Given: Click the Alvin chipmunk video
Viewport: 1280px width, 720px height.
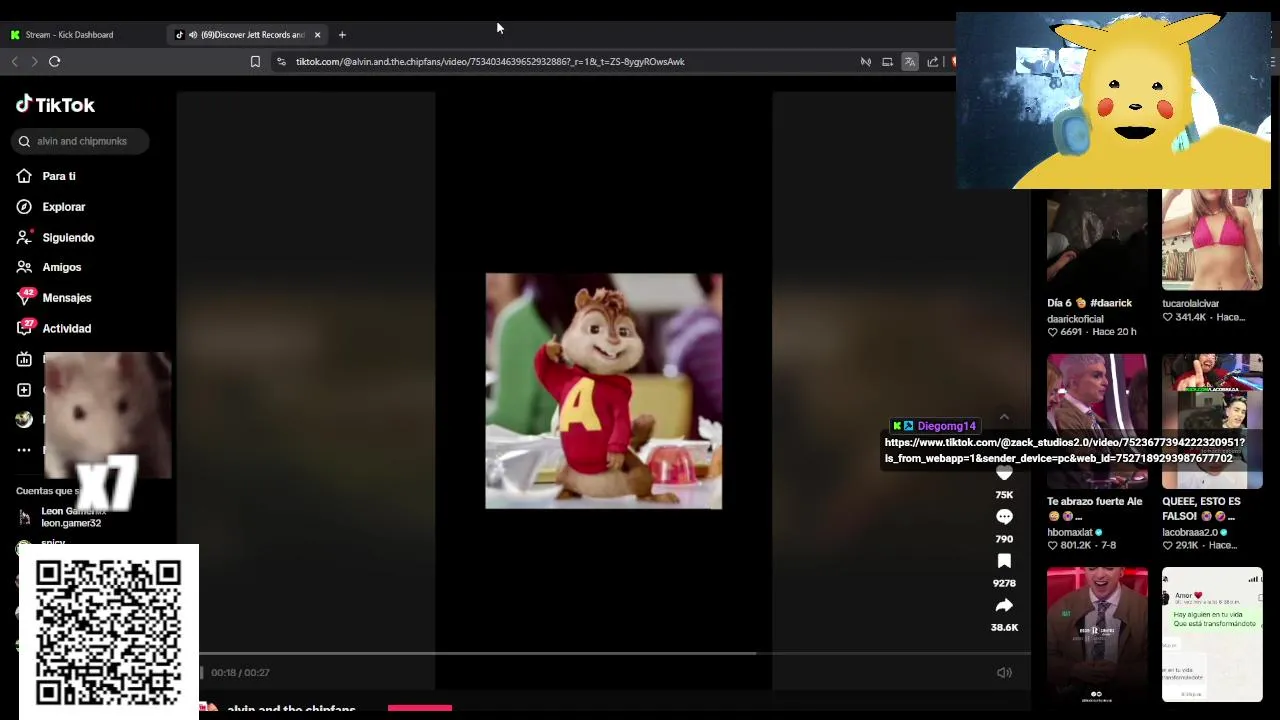Looking at the screenshot, I should pyautogui.click(x=603, y=391).
